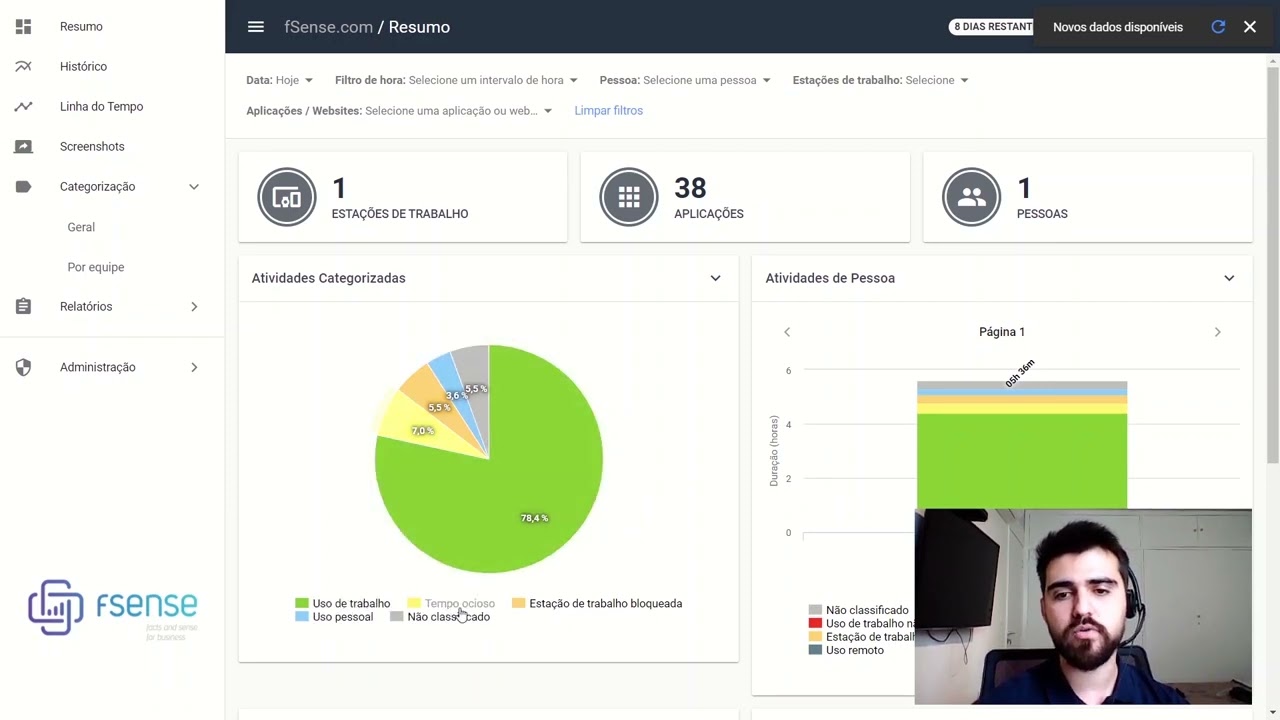Collapse the Atividades Categorizadas panel

tap(715, 278)
